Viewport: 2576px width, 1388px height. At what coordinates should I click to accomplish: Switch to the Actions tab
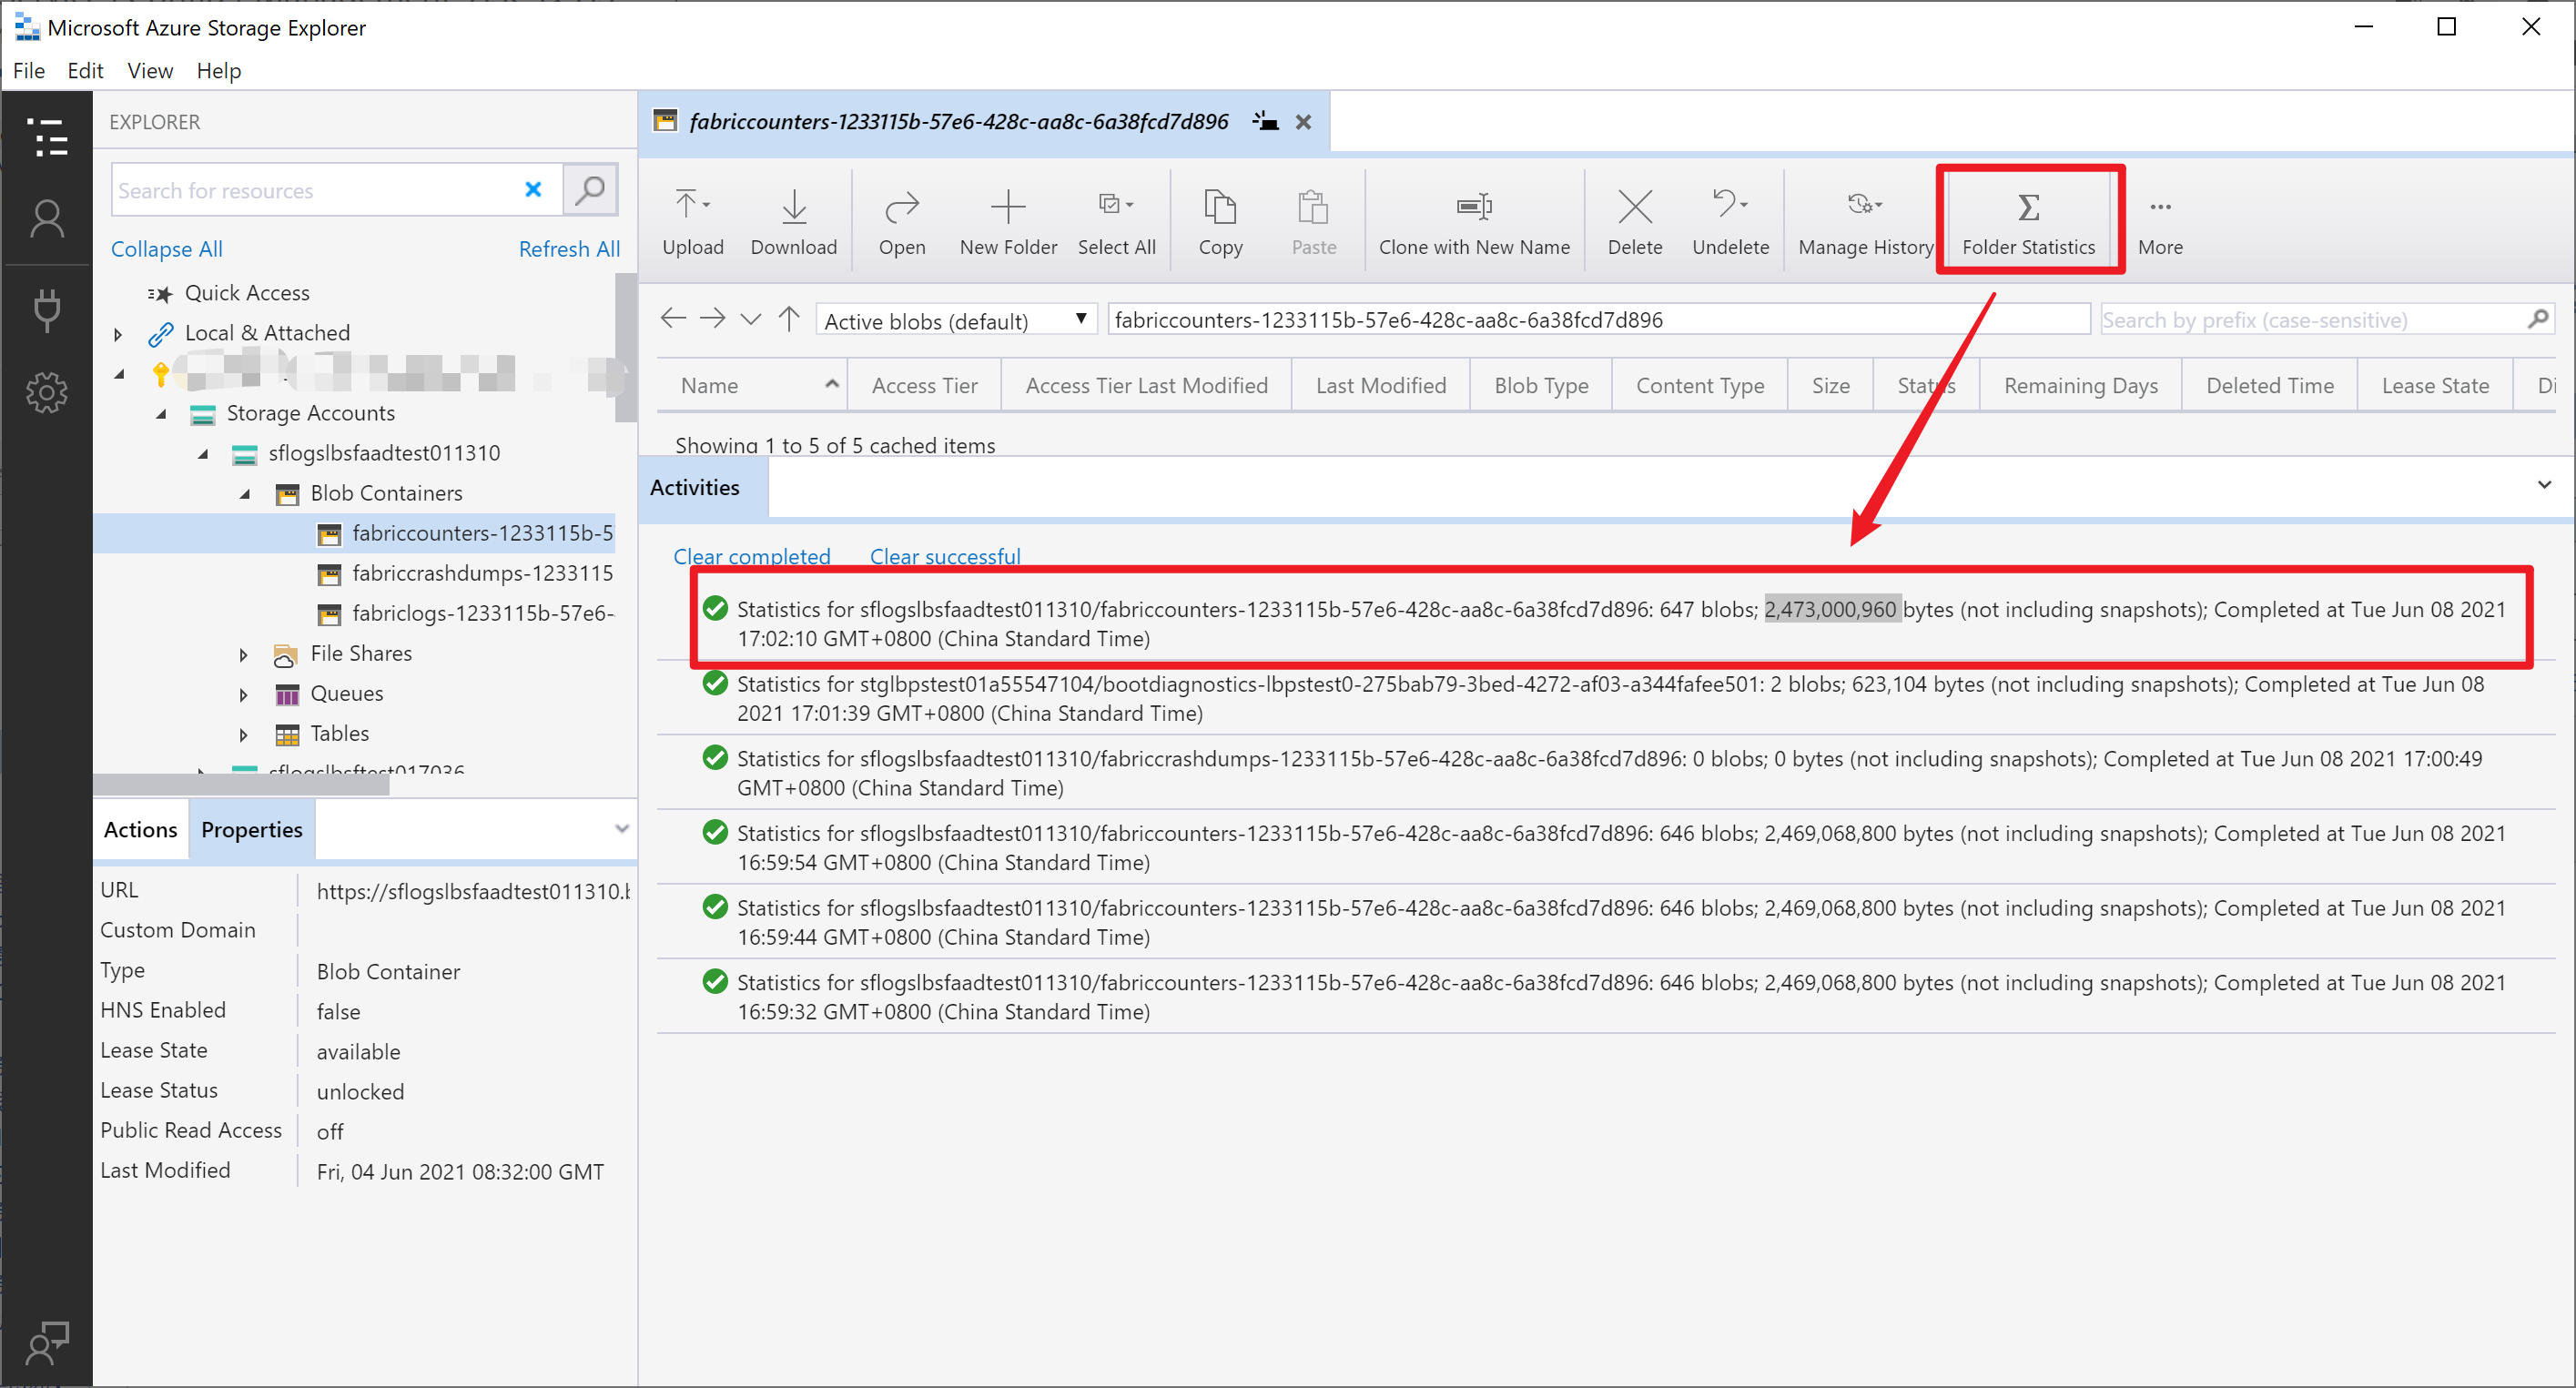pyautogui.click(x=140, y=829)
